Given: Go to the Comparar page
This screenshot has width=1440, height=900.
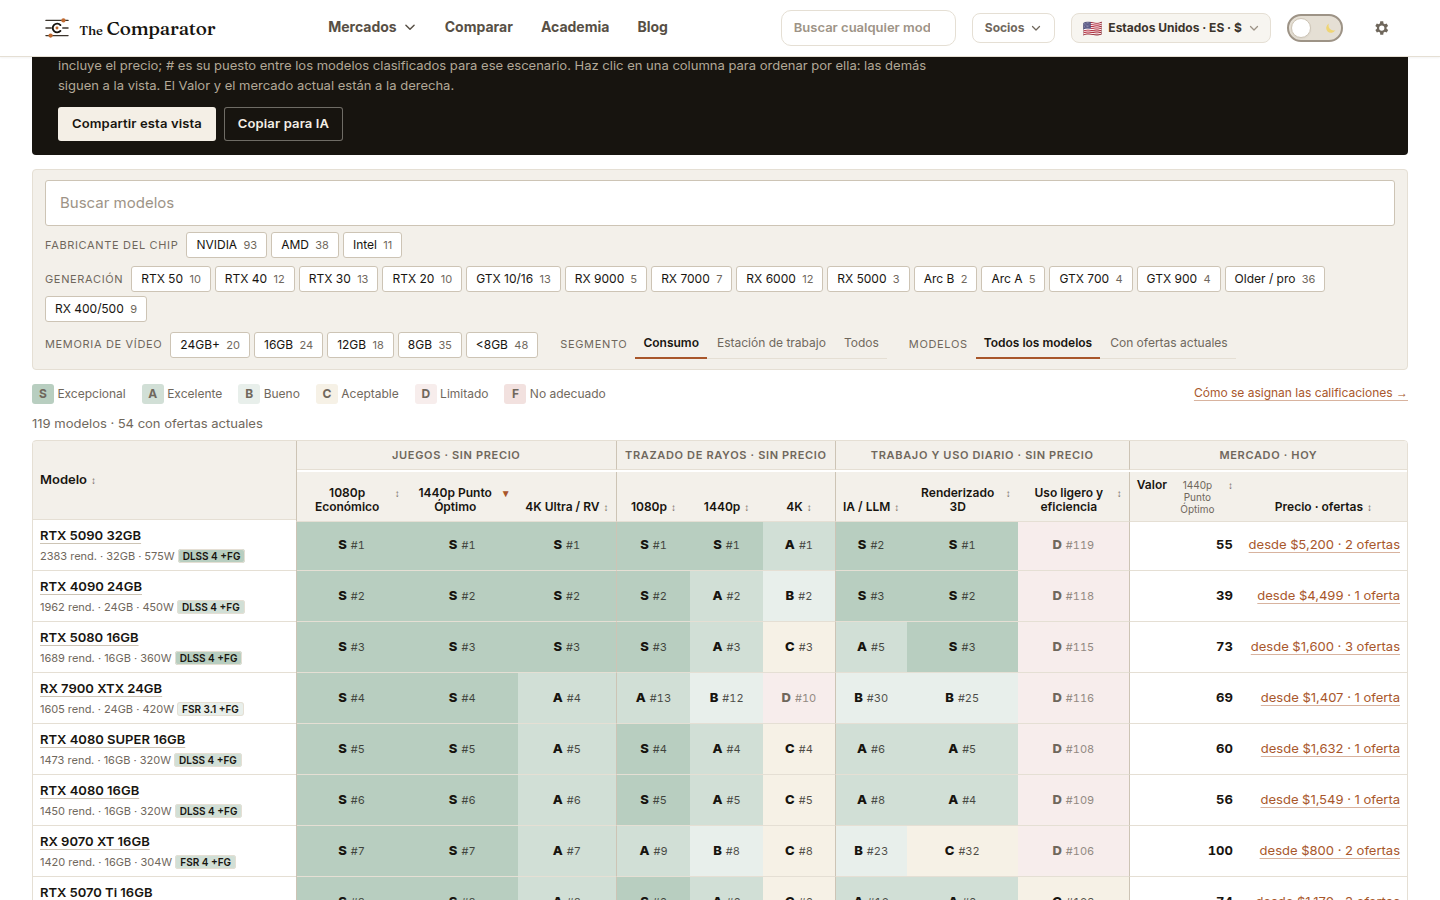Looking at the screenshot, I should [479, 27].
